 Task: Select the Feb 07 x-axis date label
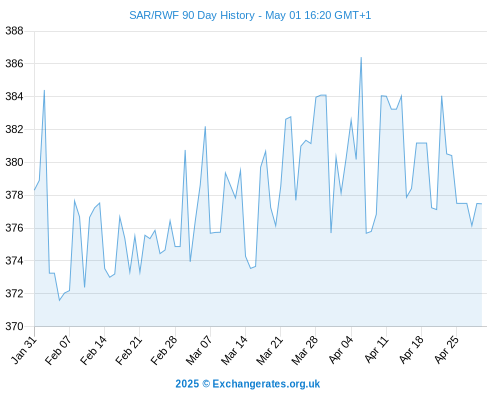58,350
